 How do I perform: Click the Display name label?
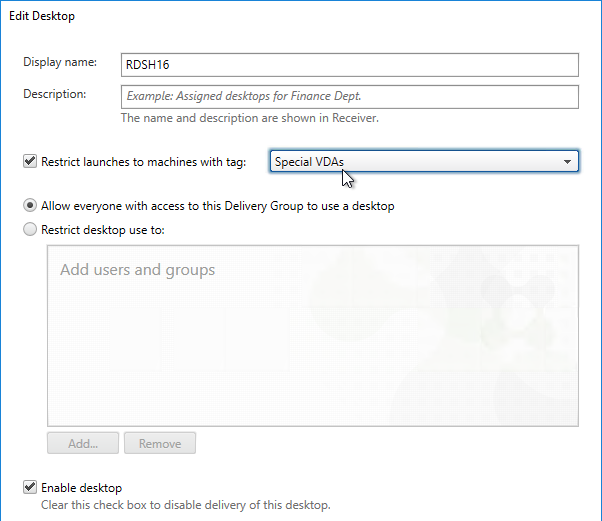(x=60, y=62)
